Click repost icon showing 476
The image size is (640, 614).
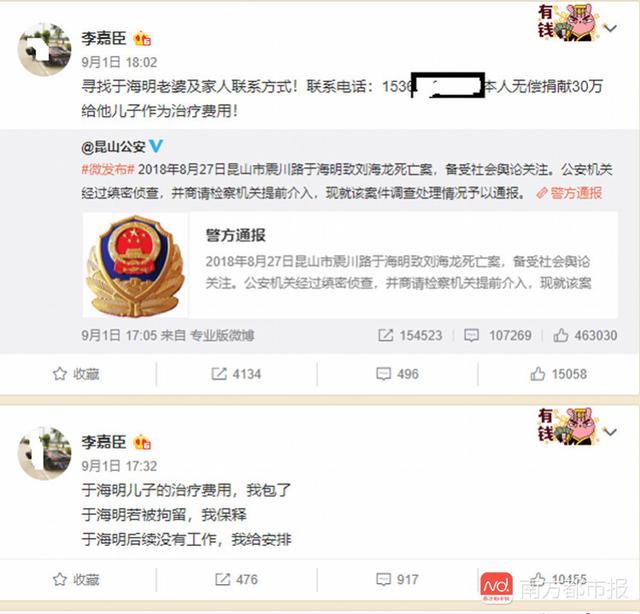[x=222, y=579]
